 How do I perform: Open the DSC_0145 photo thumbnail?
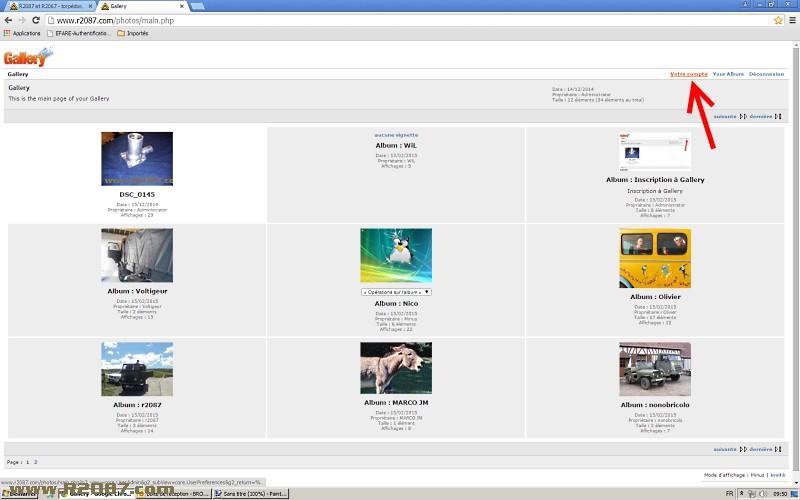(x=137, y=159)
